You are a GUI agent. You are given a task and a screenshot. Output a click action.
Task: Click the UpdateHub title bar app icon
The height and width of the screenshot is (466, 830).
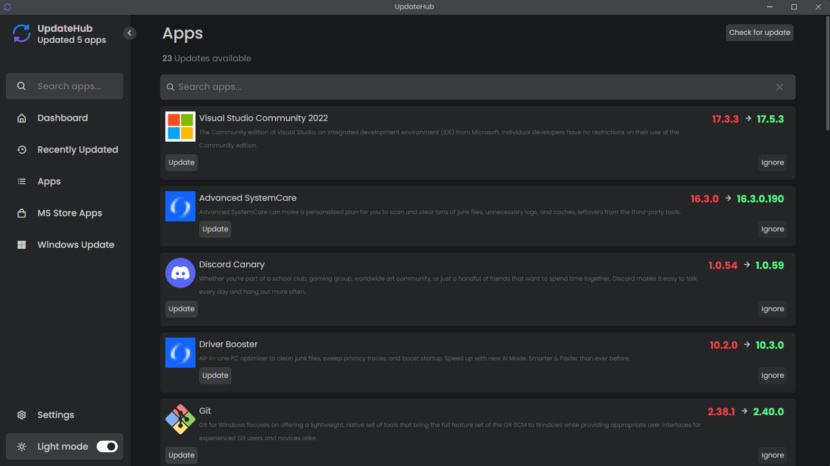[x=7, y=7]
